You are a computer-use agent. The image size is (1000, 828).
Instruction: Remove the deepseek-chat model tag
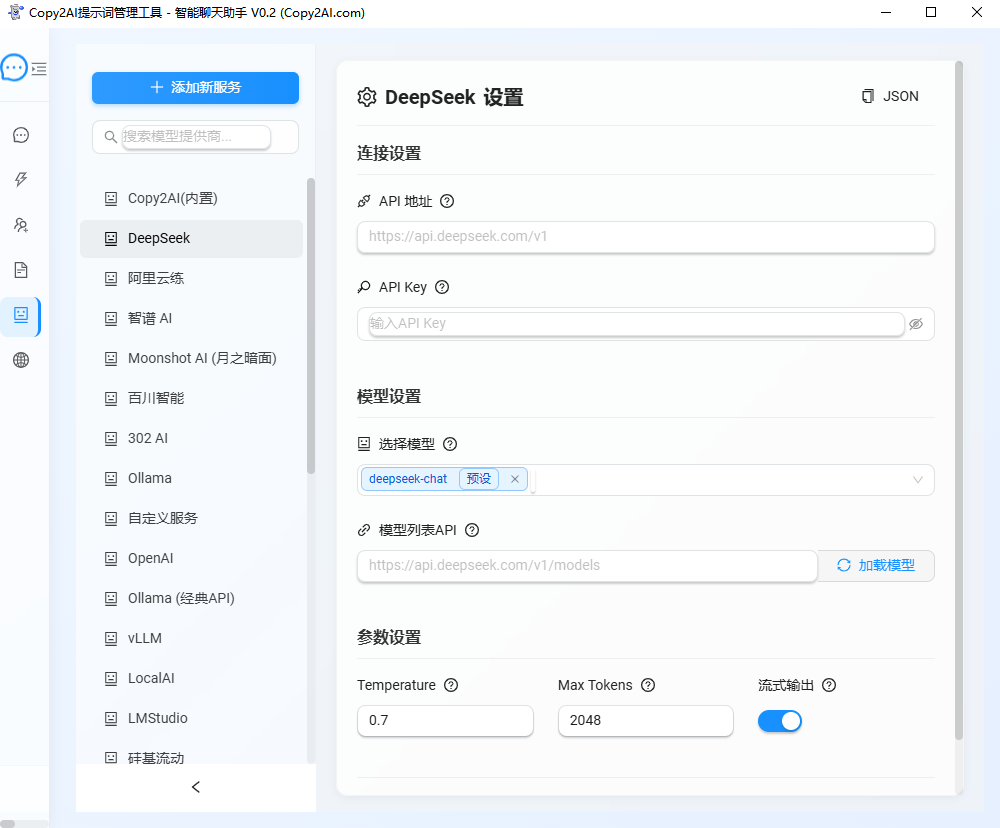coord(515,479)
